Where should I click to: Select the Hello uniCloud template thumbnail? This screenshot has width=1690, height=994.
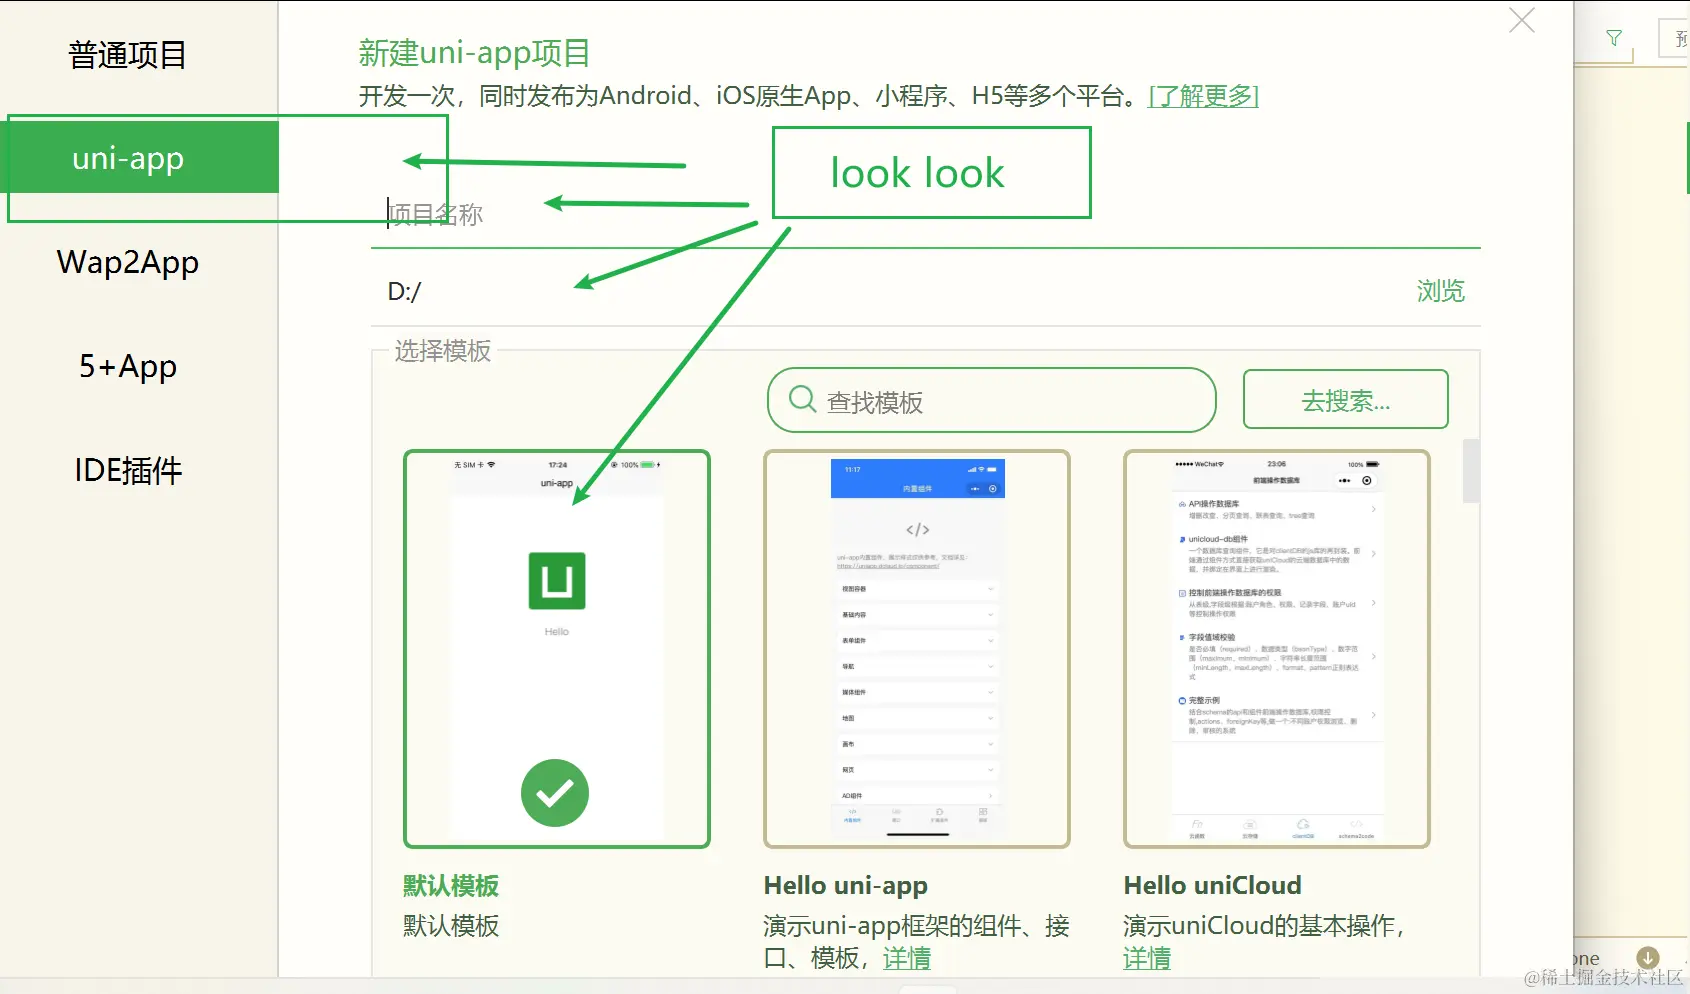point(1276,646)
